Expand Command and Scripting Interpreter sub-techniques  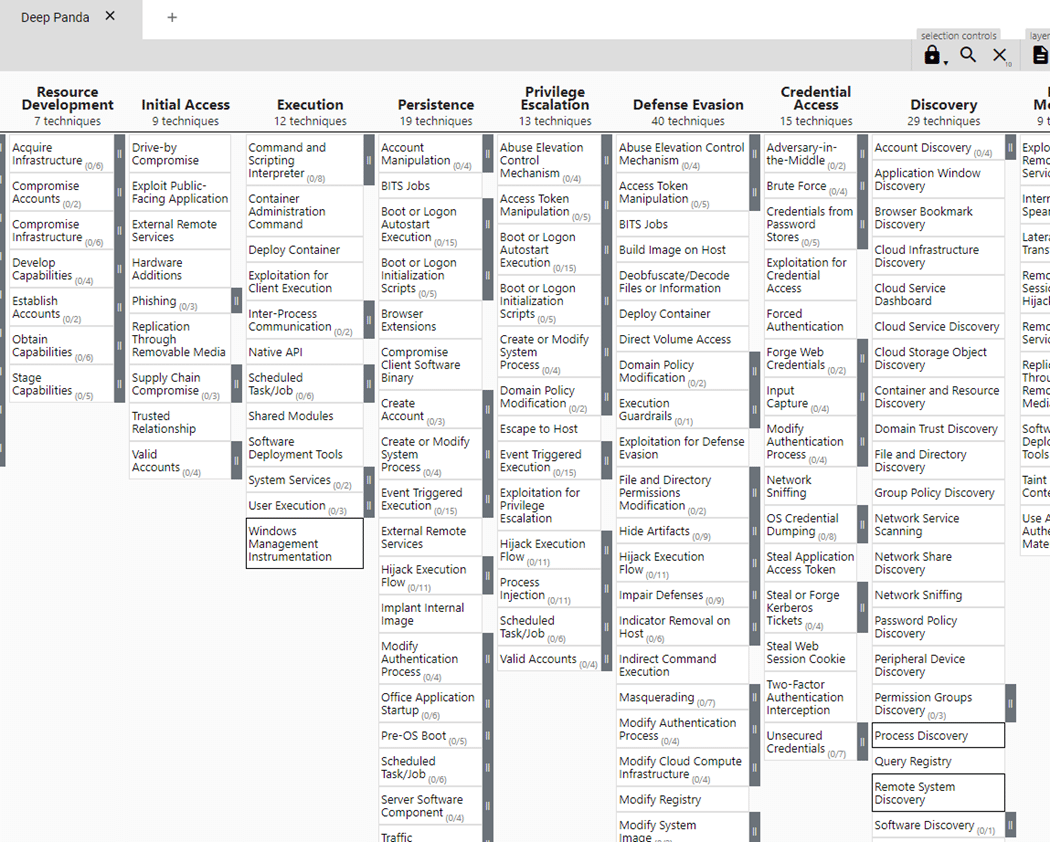368,160
